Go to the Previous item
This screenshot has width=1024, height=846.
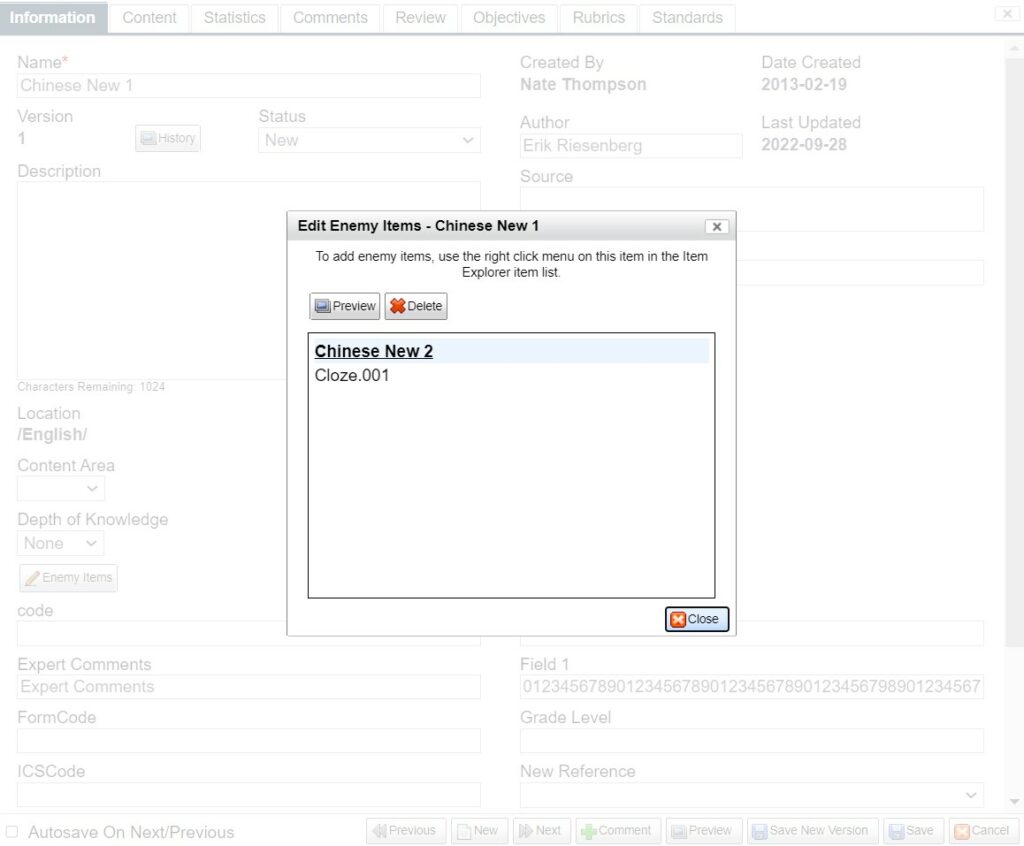pos(406,831)
